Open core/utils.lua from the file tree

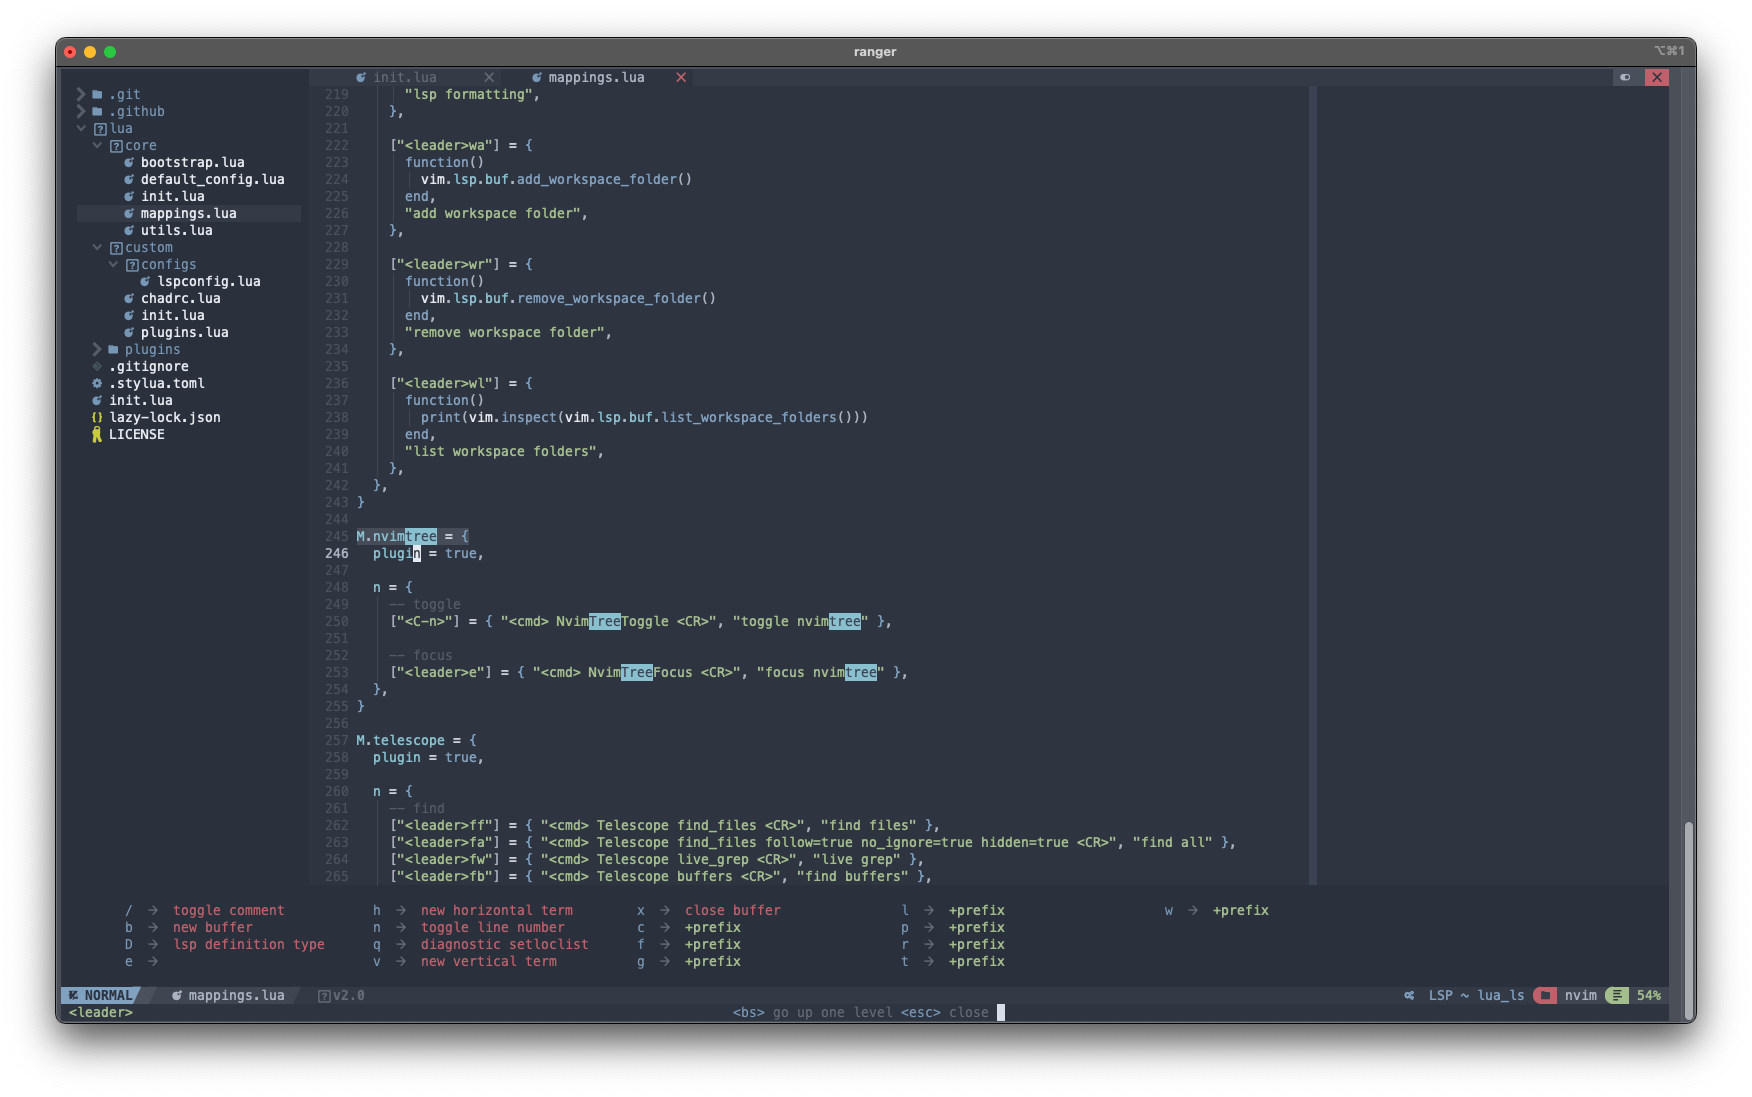point(176,230)
